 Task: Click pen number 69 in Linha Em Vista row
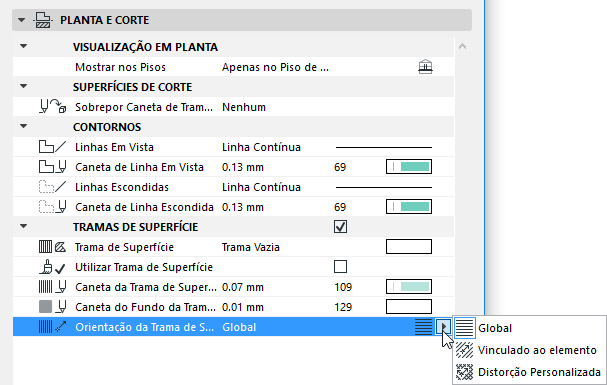[340, 167]
